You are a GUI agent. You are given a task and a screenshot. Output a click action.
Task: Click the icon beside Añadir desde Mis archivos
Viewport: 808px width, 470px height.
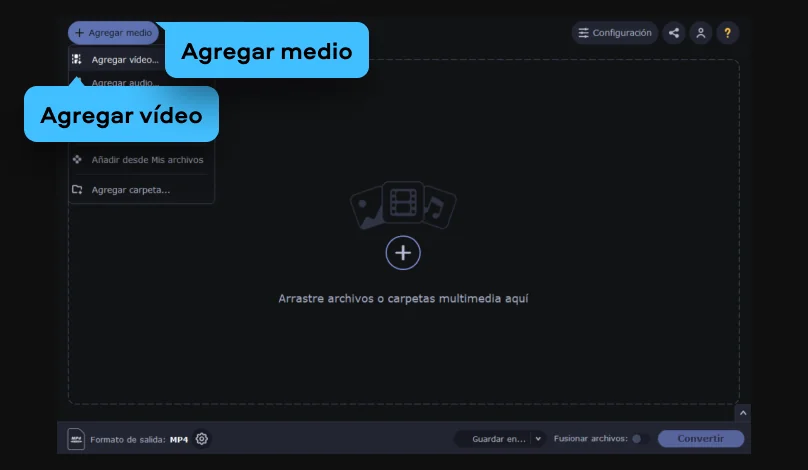(77, 159)
